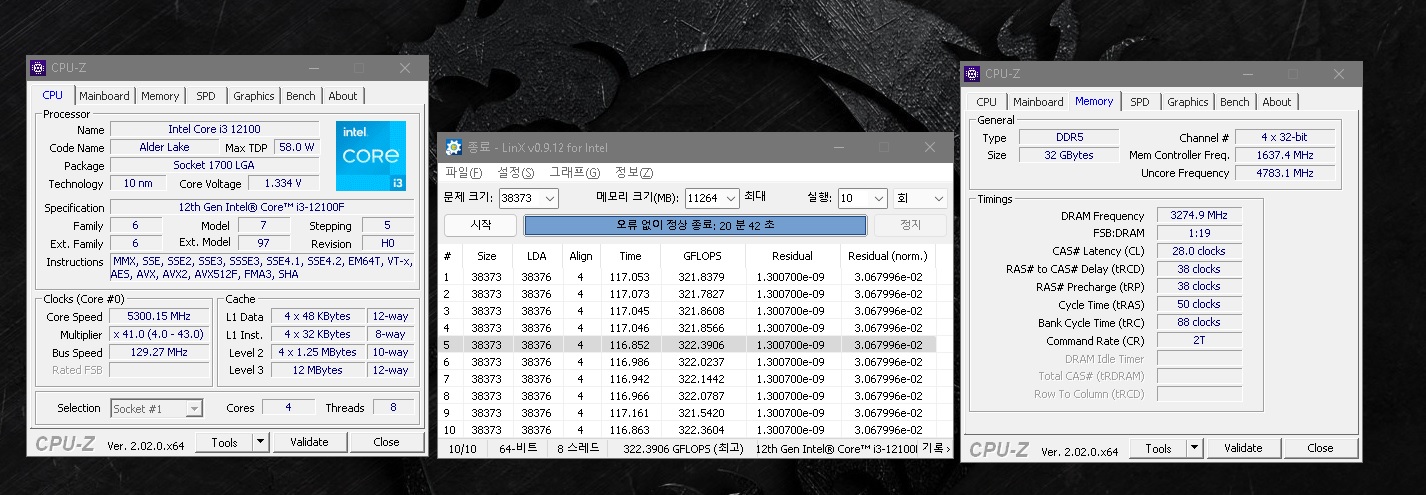
Task: Click the 기록 log item in LinX status bar
Action: point(935,449)
